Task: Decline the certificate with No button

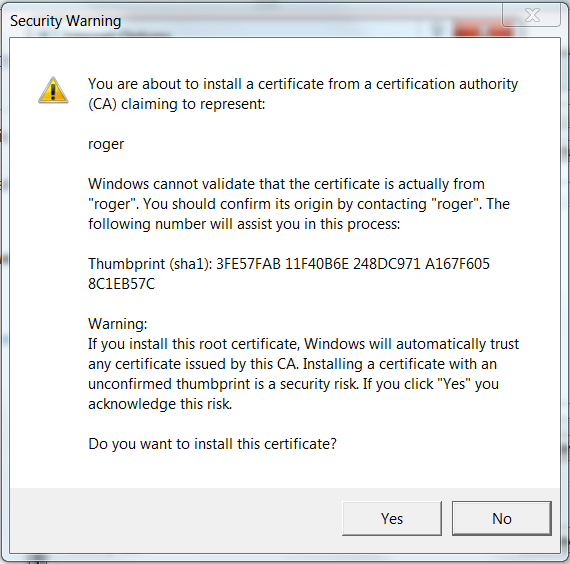Action: (x=502, y=519)
